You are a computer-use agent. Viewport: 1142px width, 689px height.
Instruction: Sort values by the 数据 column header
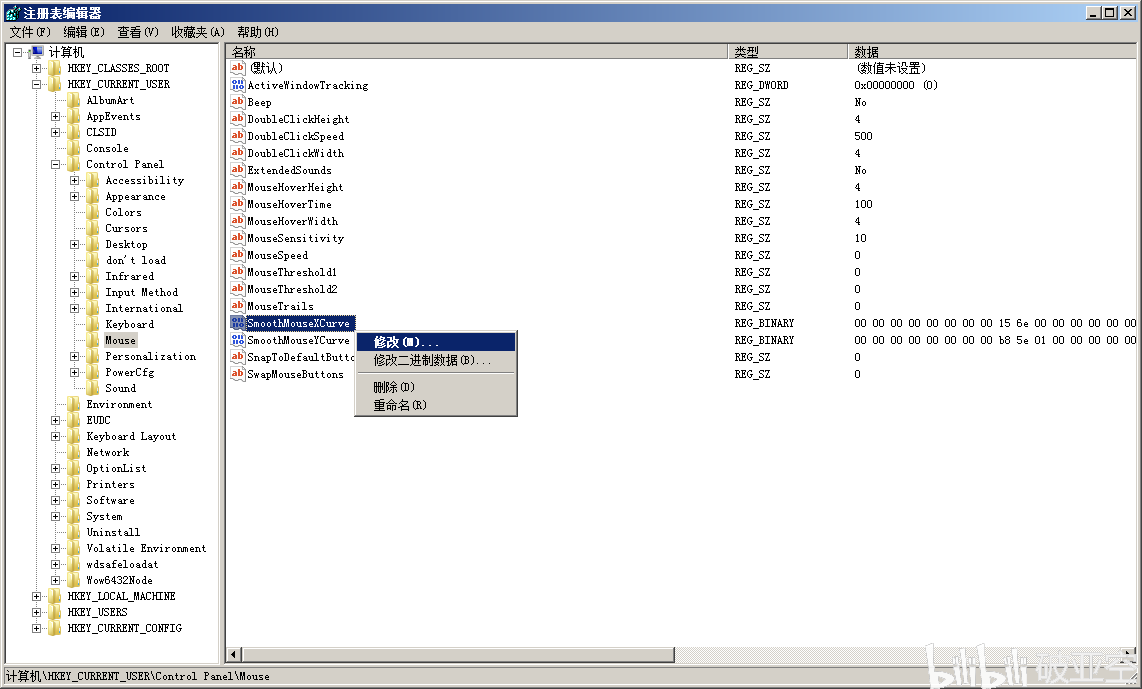[x=992, y=52]
